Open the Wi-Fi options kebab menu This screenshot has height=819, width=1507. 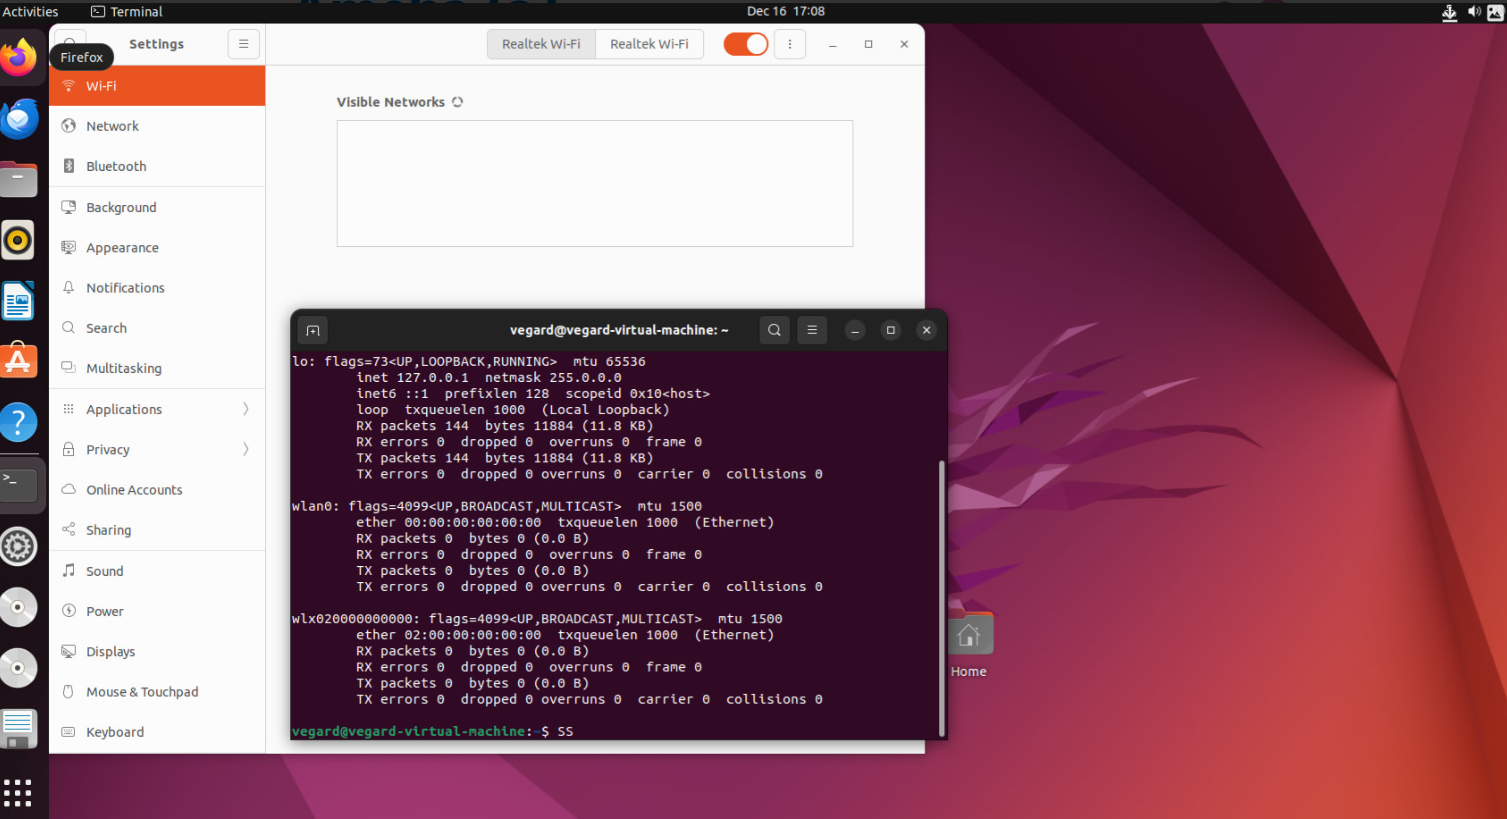point(790,44)
